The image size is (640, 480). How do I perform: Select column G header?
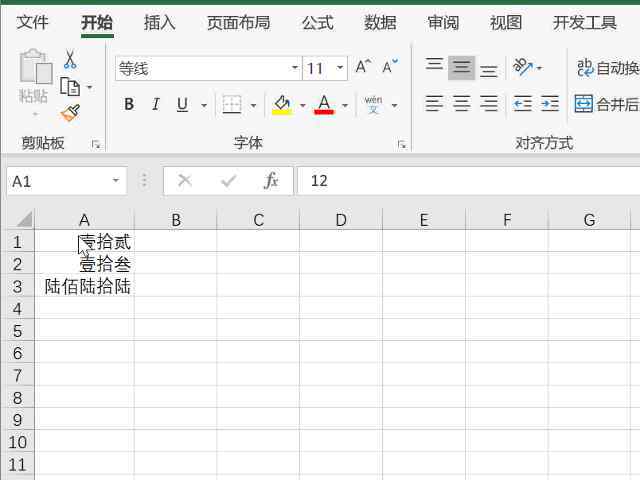(x=589, y=220)
